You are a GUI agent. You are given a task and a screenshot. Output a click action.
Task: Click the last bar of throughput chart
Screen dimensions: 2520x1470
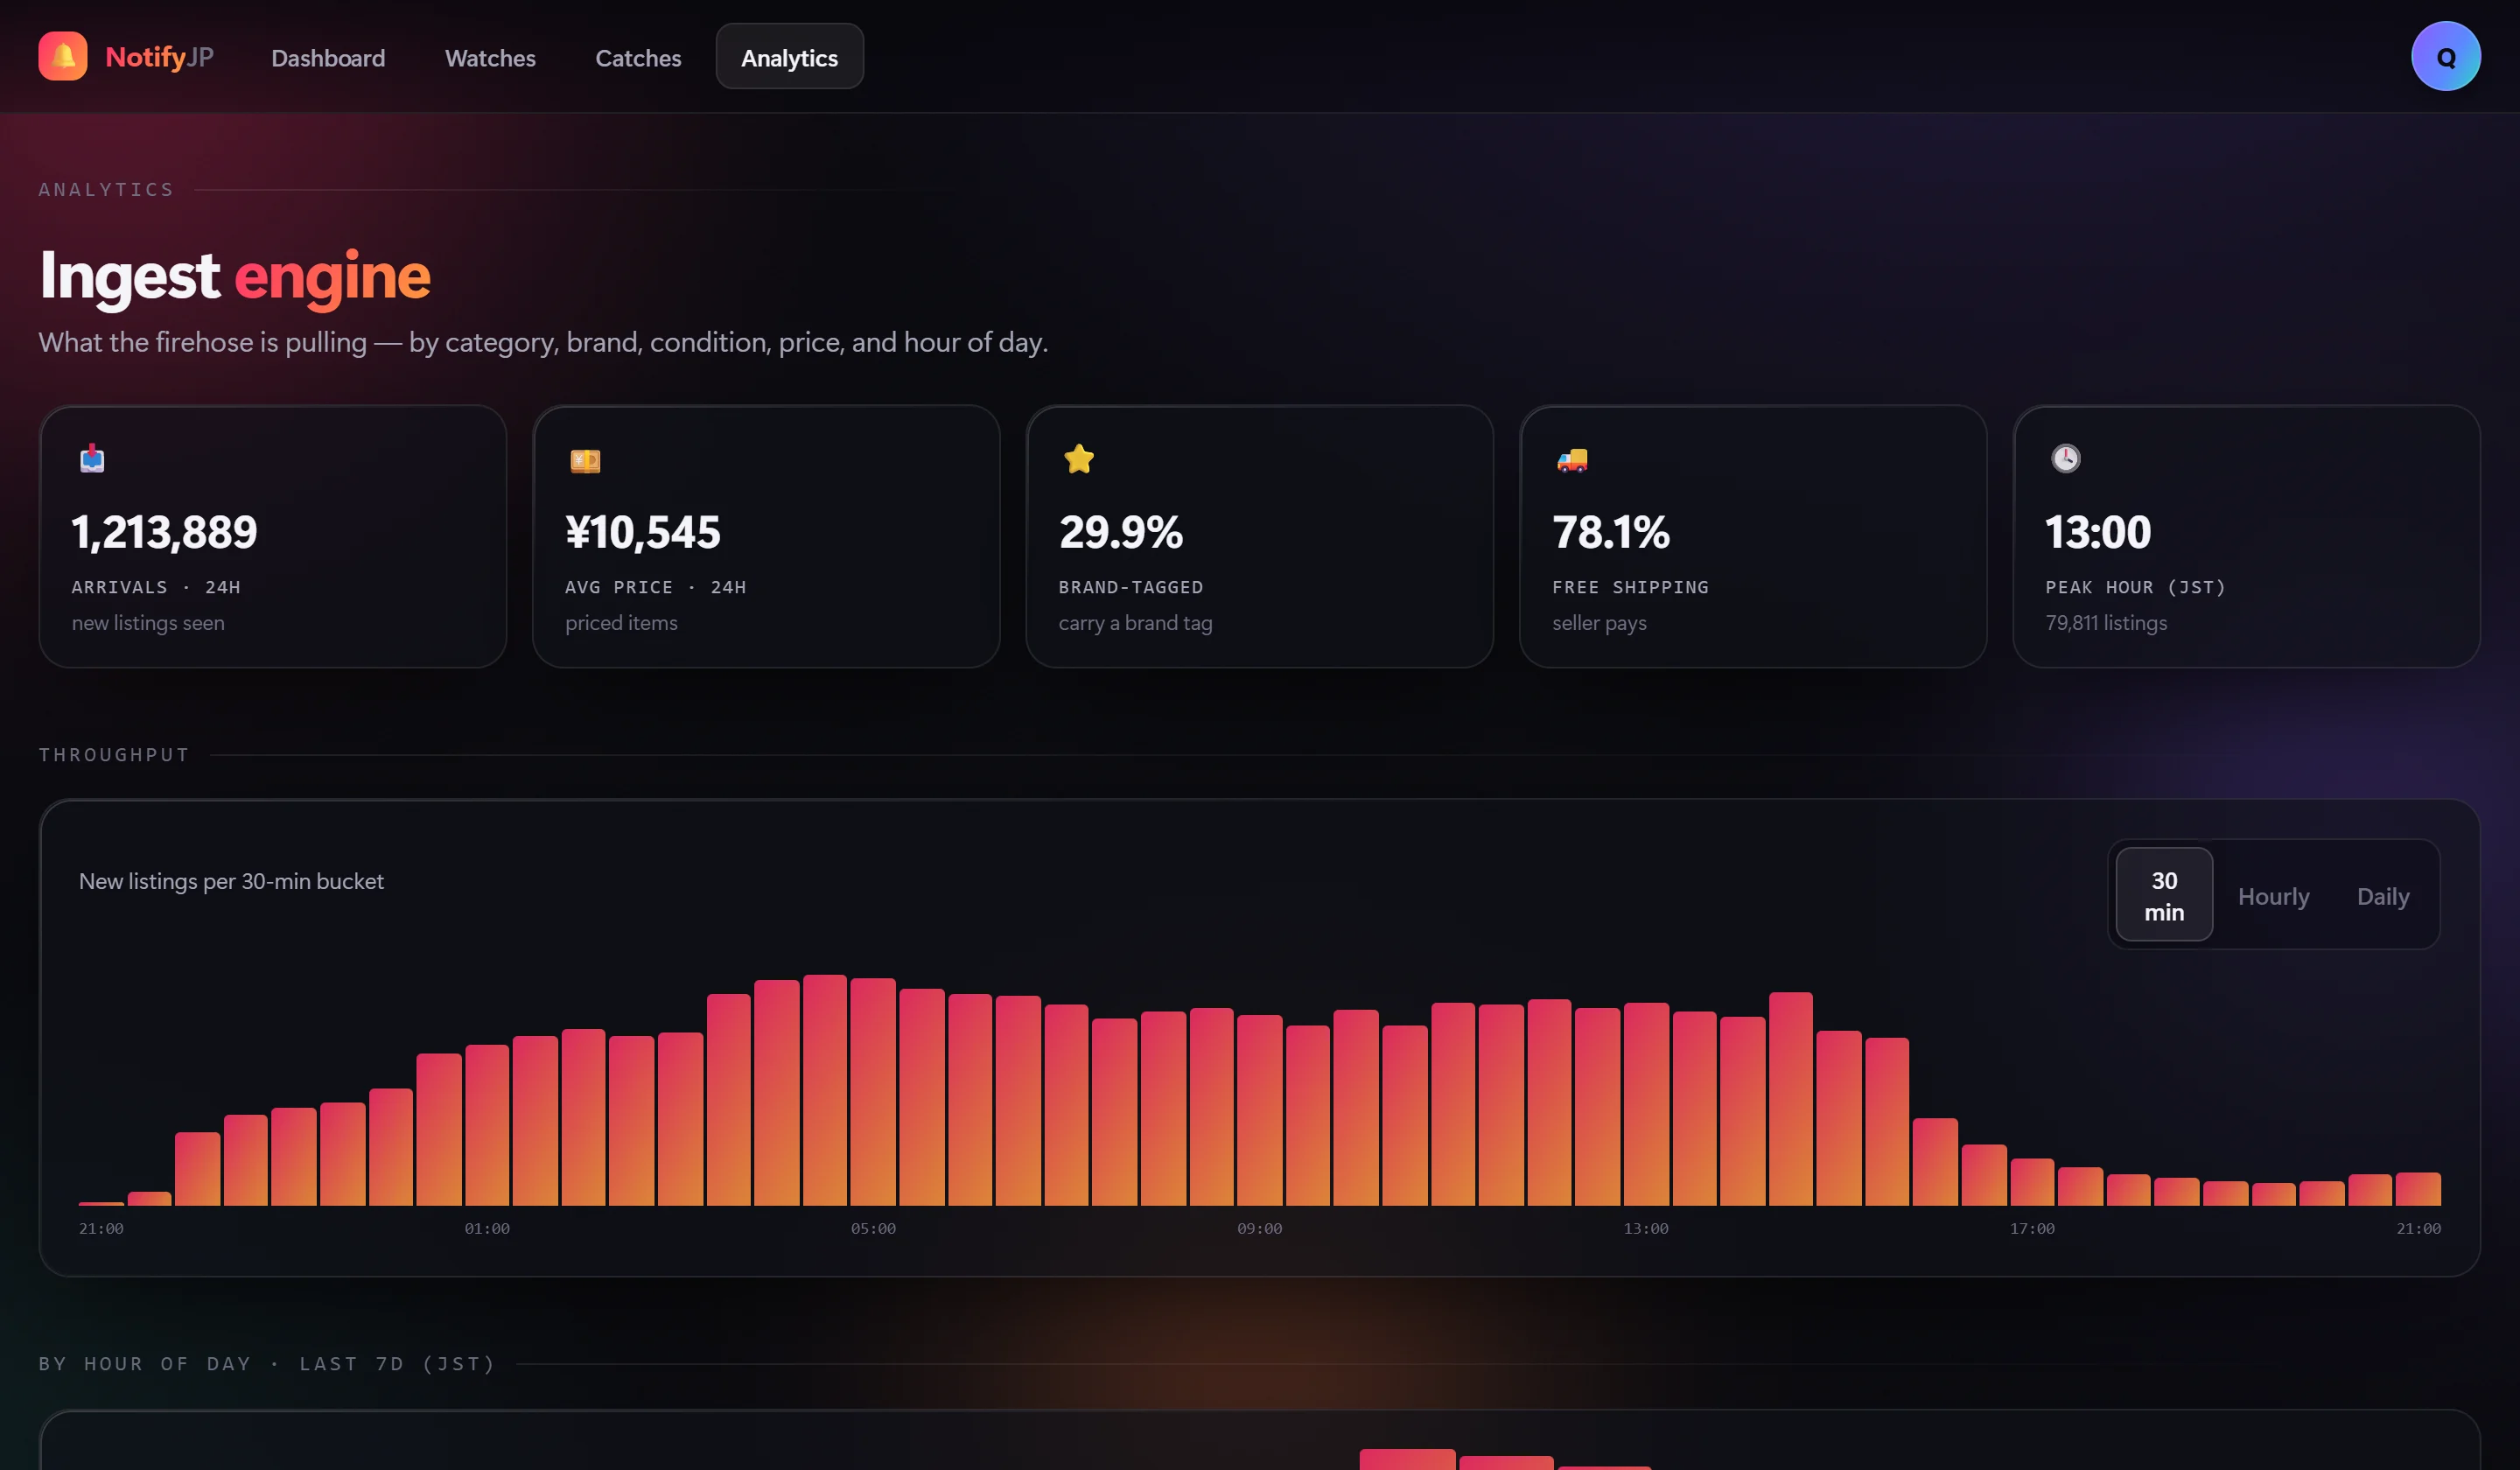click(2418, 1189)
